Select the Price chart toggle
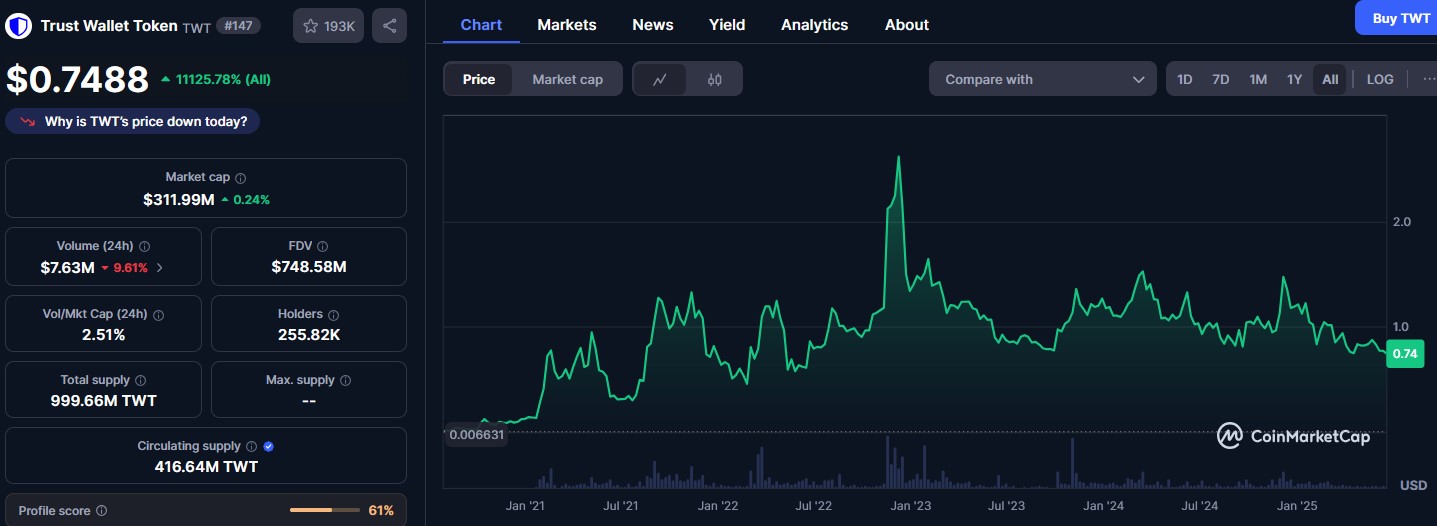This screenshot has width=1437, height=526. click(479, 80)
